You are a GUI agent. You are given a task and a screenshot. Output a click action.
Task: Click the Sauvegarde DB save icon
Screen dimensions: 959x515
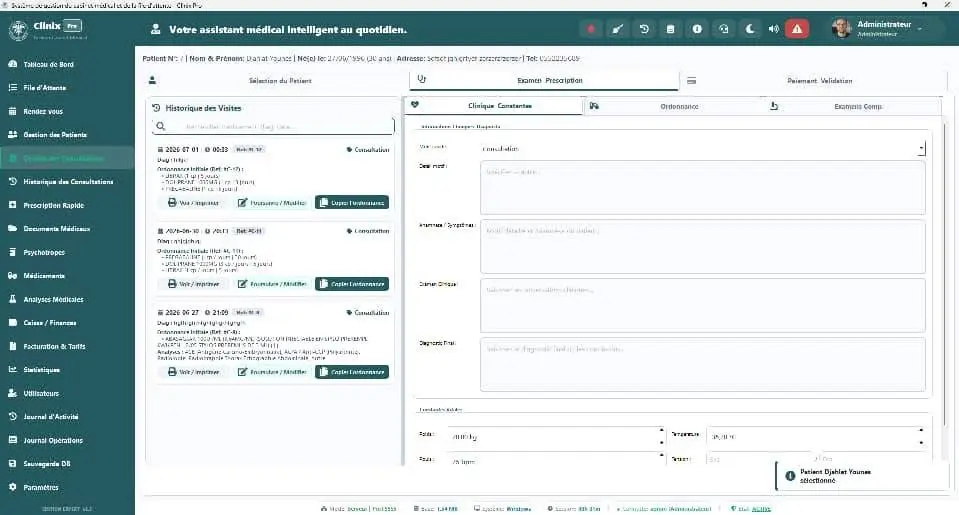coord(12,464)
